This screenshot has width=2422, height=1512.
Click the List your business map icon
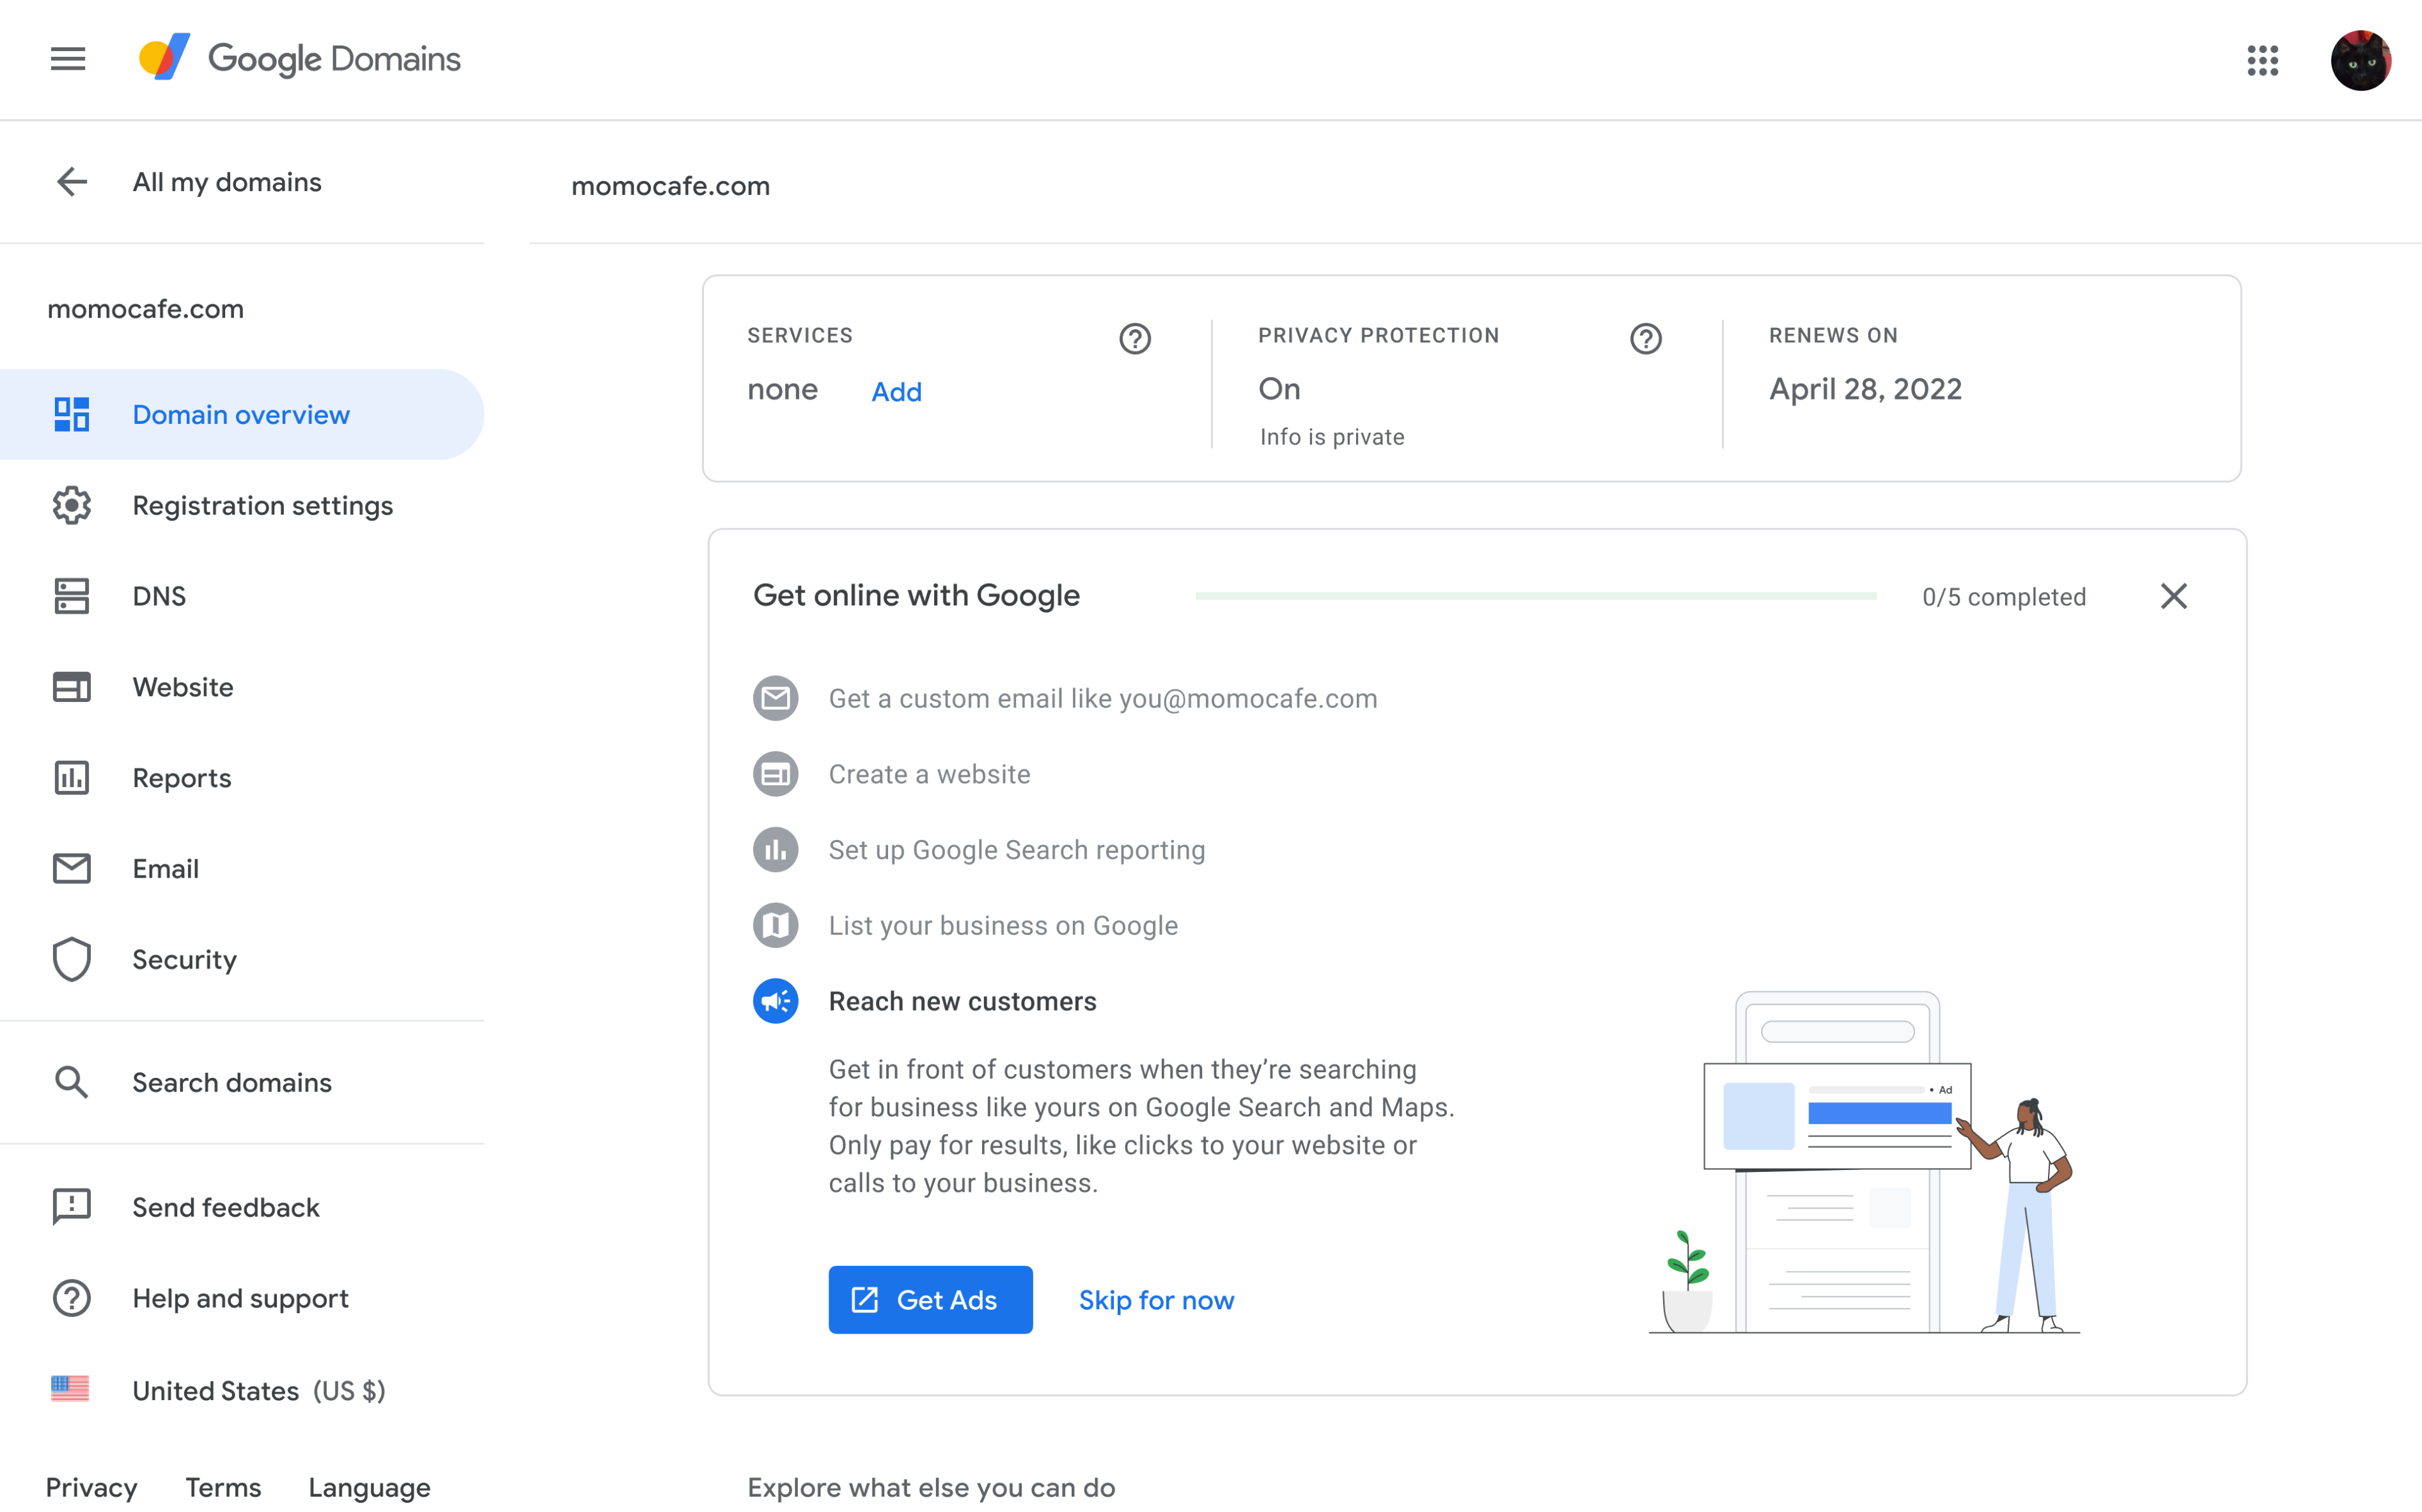[x=776, y=926]
